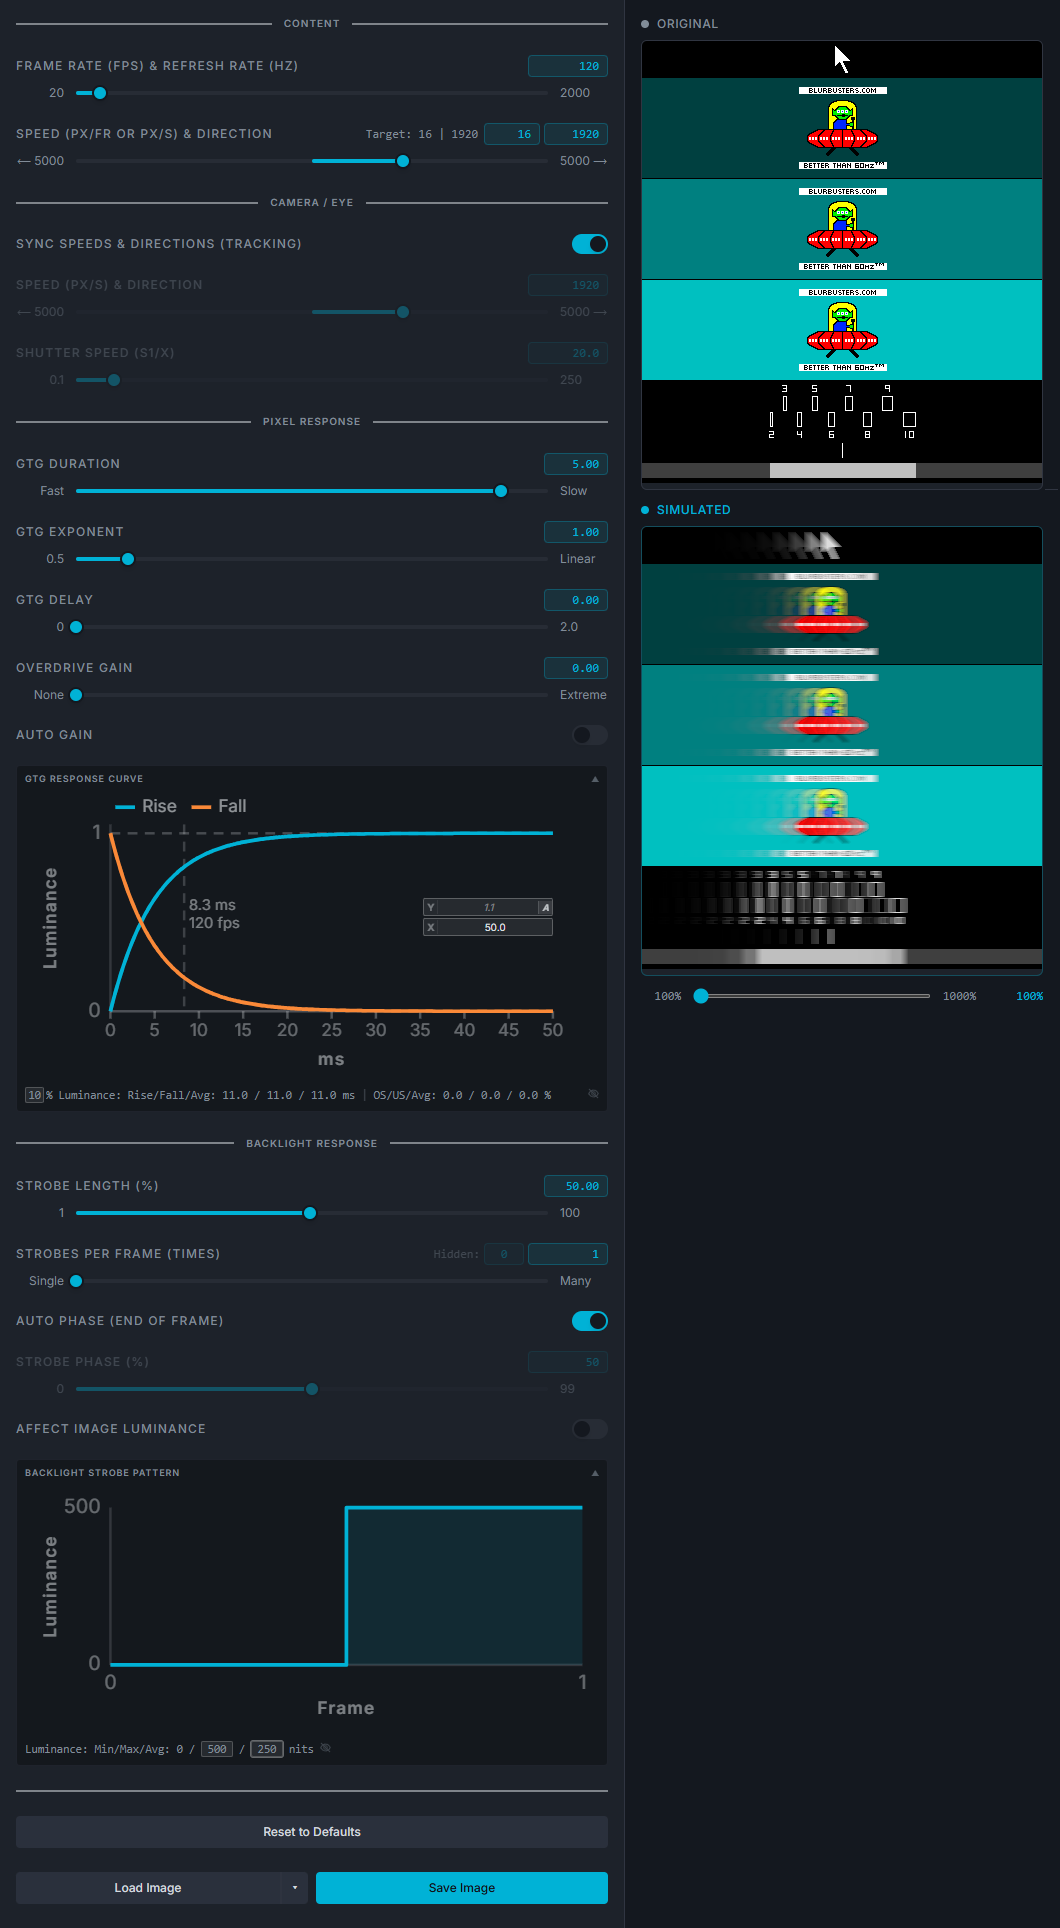Click the Load Image button
Viewport: 1060px width, 1928px height.
148,1888
